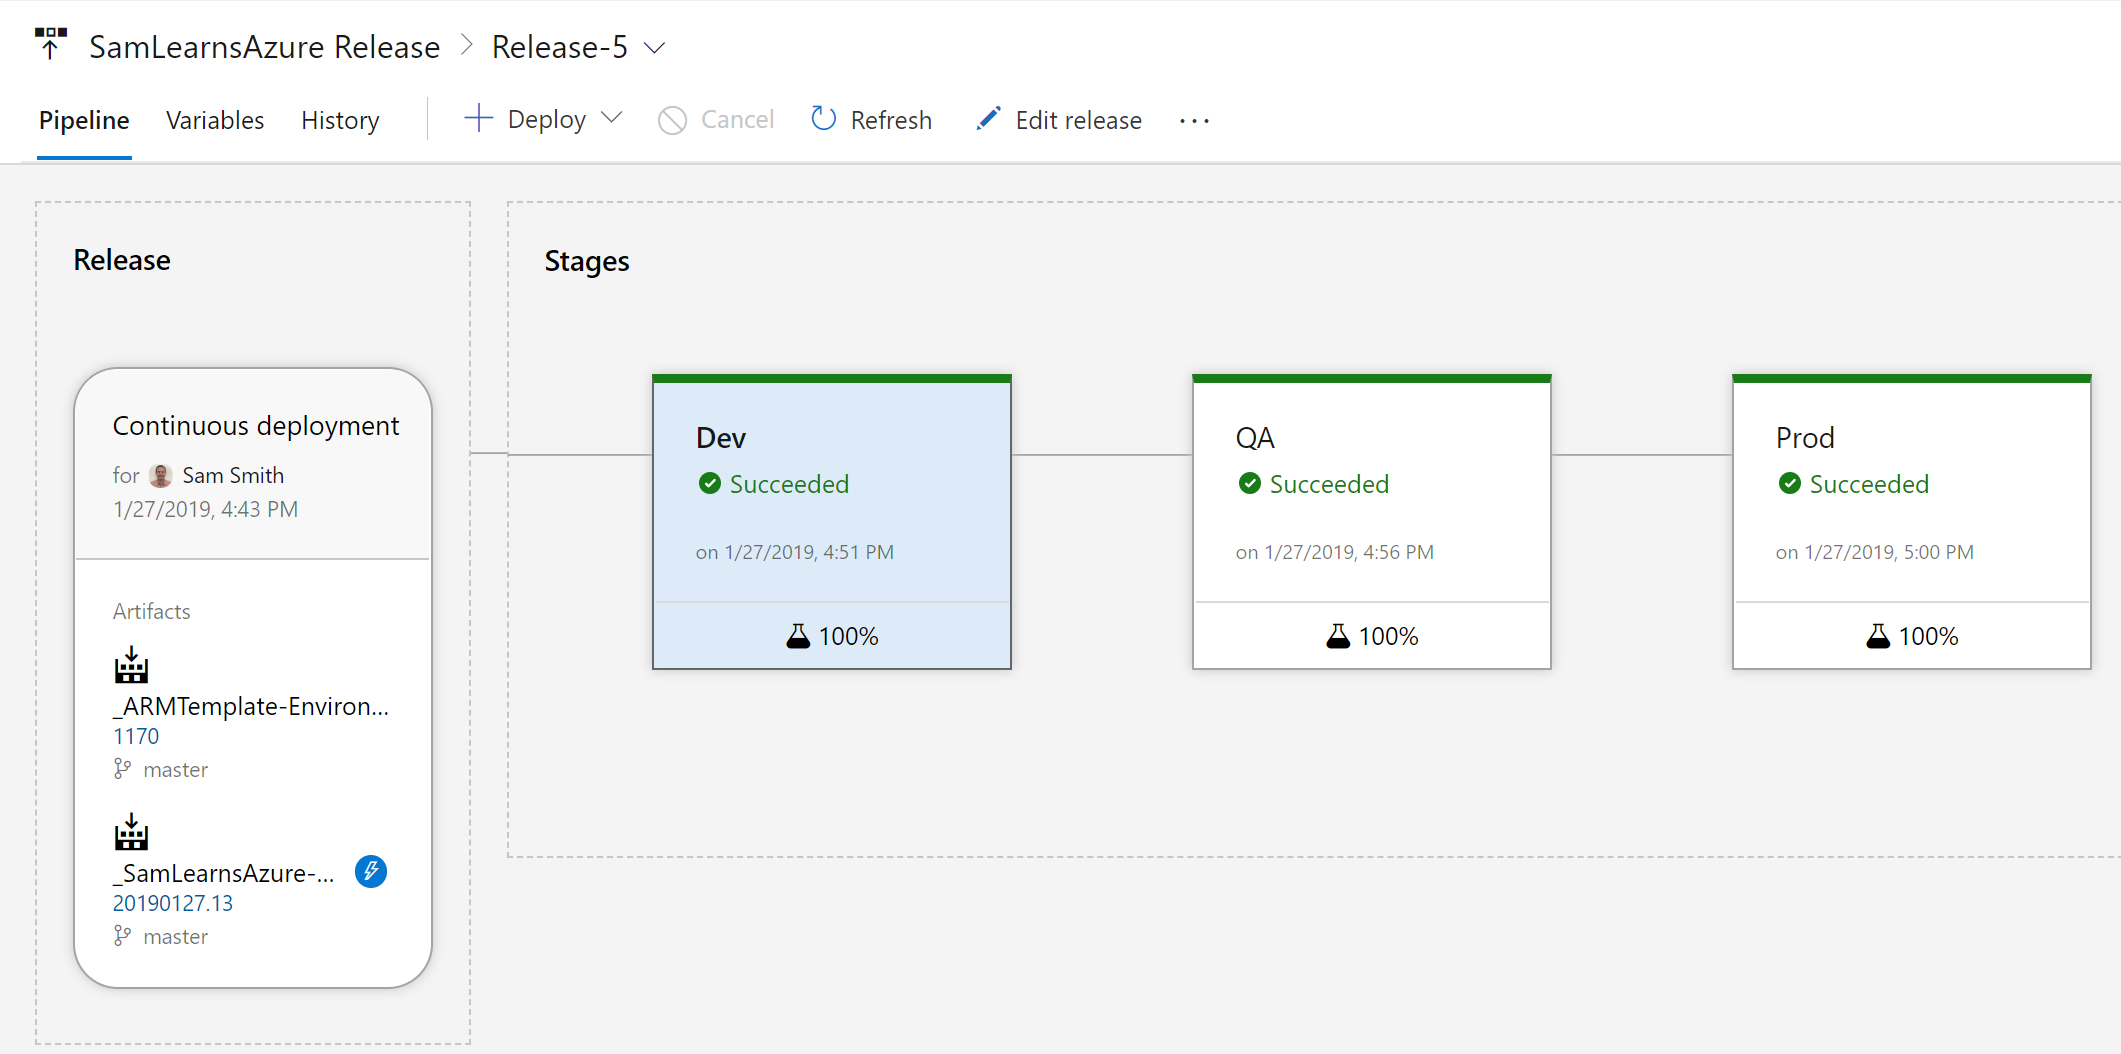Open the more actions ellipsis menu
The width and height of the screenshot is (2121, 1054).
1194,121
